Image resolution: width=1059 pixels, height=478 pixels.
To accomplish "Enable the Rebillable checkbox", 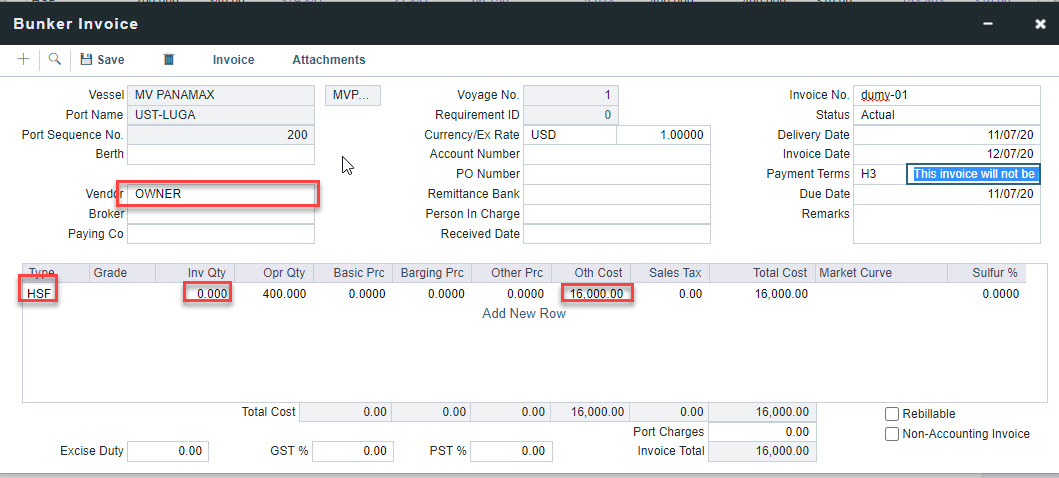I will pyautogui.click(x=892, y=414).
